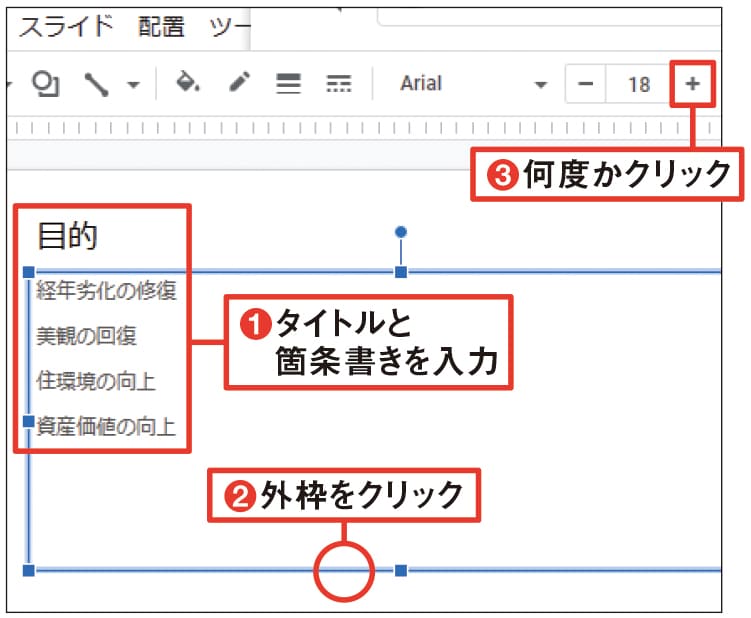Open the border color pencil icon
The height and width of the screenshot is (618, 751).
pyautogui.click(x=239, y=82)
